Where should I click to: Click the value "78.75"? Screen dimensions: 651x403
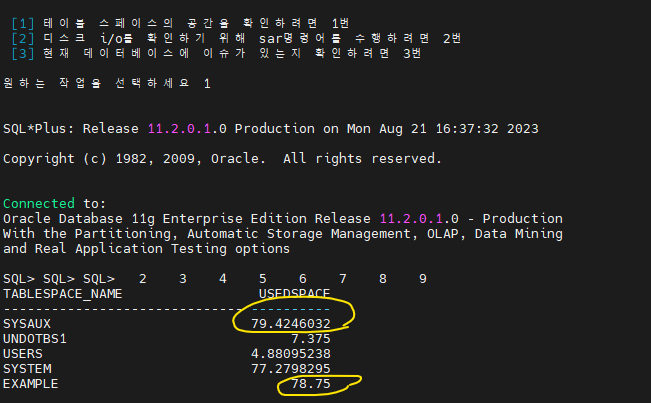coord(311,384)
